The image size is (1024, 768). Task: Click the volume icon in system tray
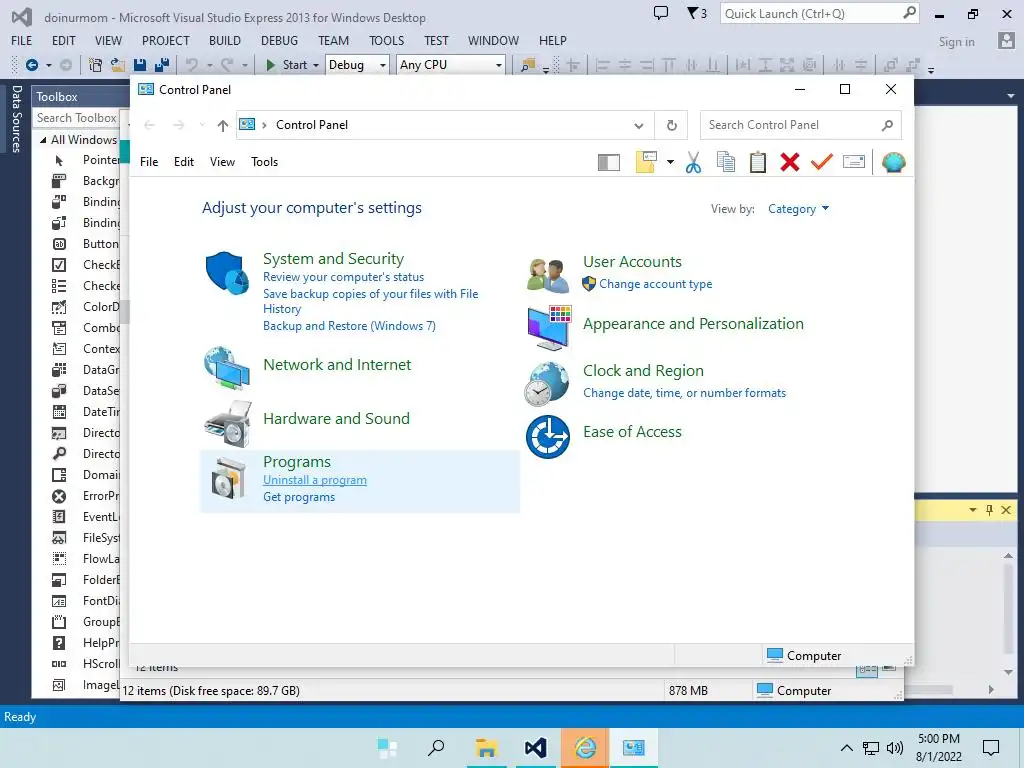point(895,748)
